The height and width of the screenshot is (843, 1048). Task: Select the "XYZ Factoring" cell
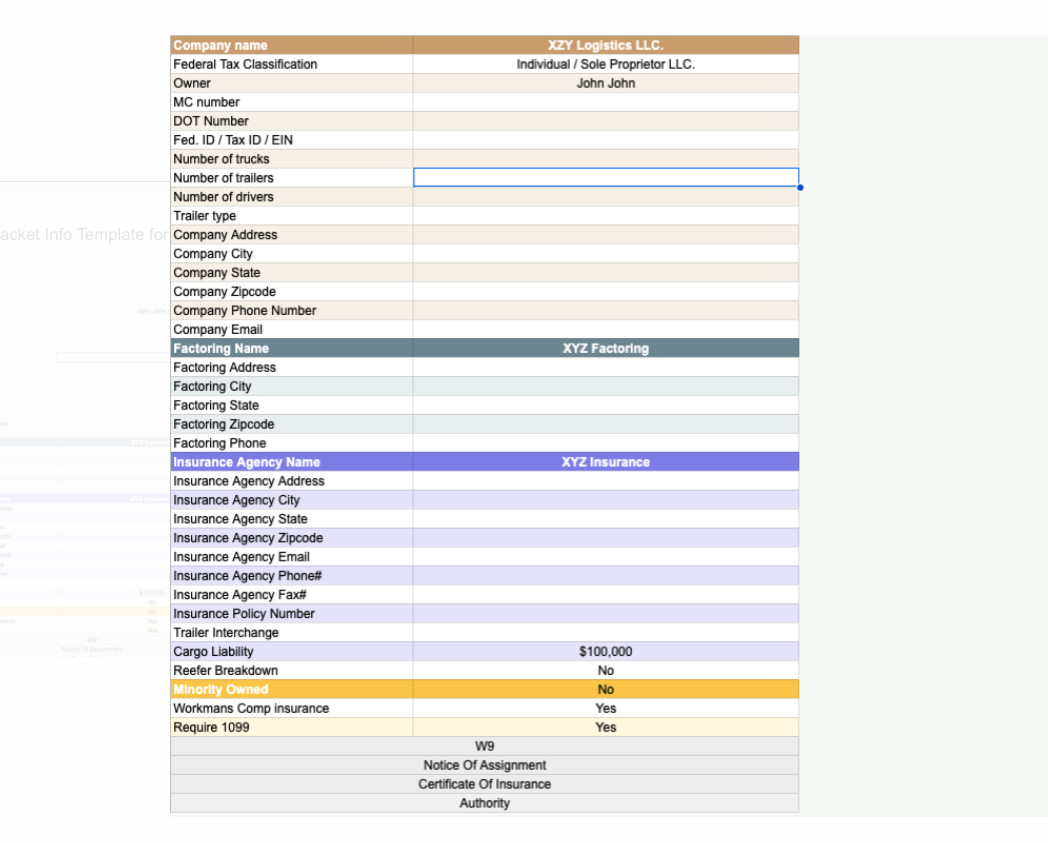click(x=605, y=349)
